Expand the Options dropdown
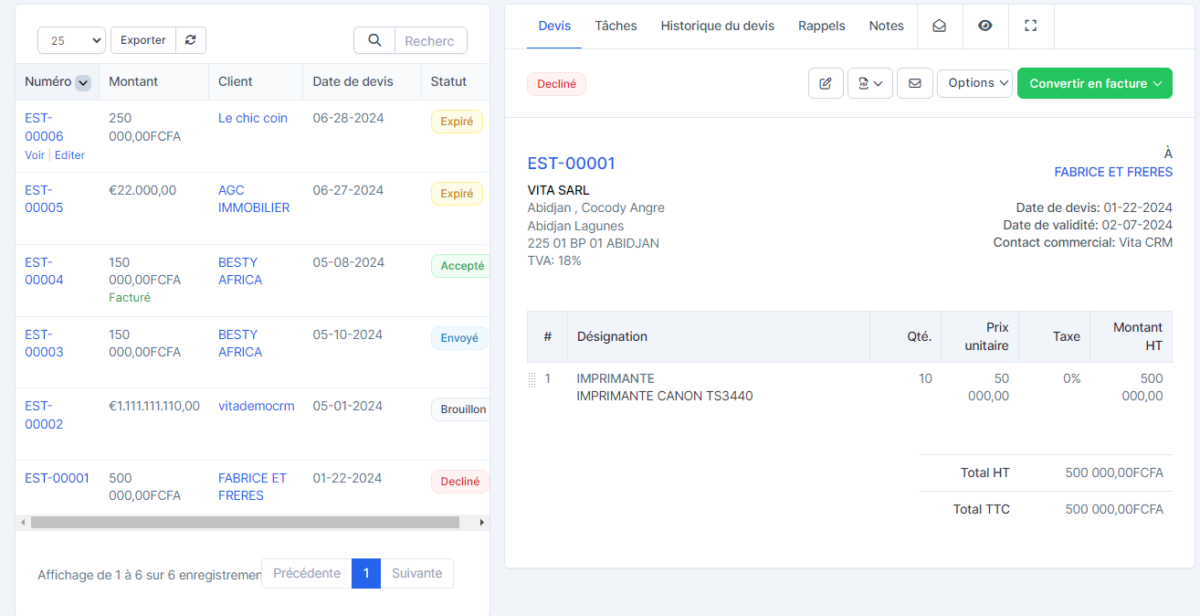1200x616 pixels. click(974, 84)
